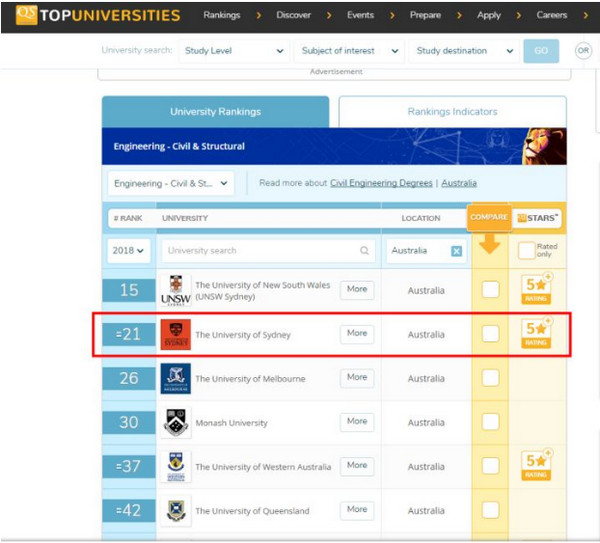The width and height of the screenshot is (600, 543).
Task: Open the Civil Engineering Degrees link
Action: point(381,183)
